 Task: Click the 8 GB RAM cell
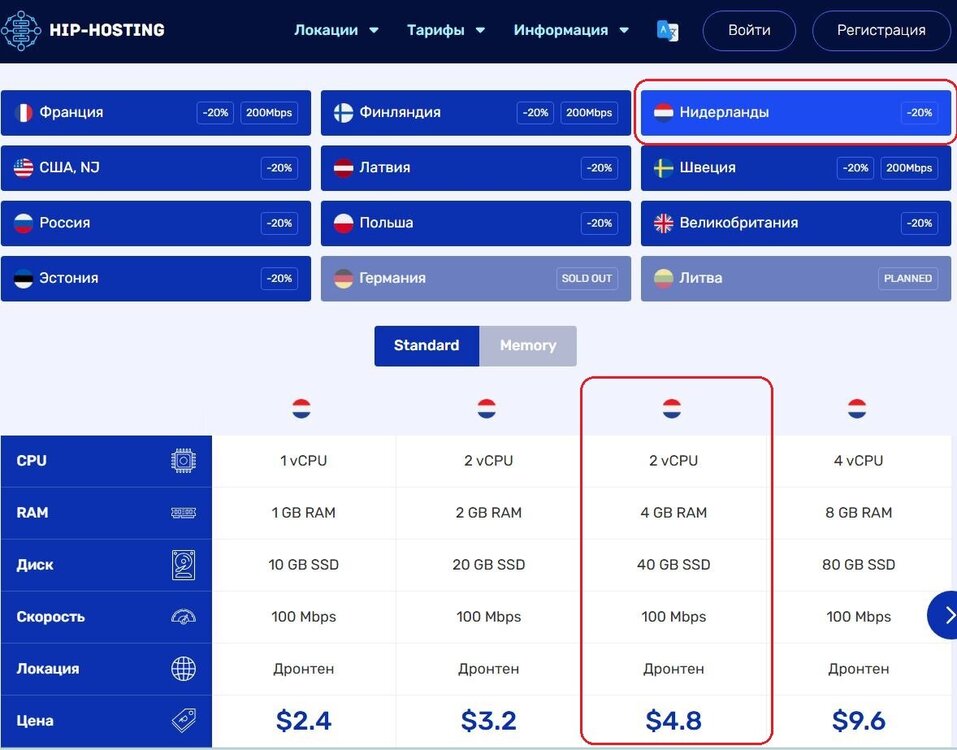pyautogui.click(x=858, y=513)
